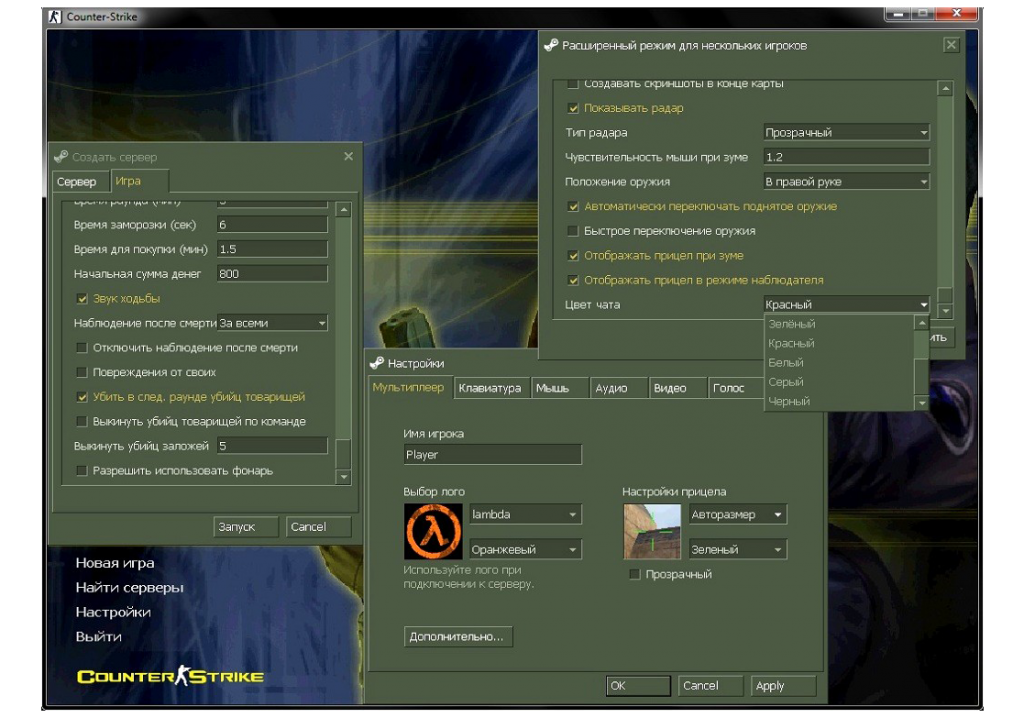Click the lambda logo preview image
Screen dimensions: 1024x718
click(x=432, y=531)
